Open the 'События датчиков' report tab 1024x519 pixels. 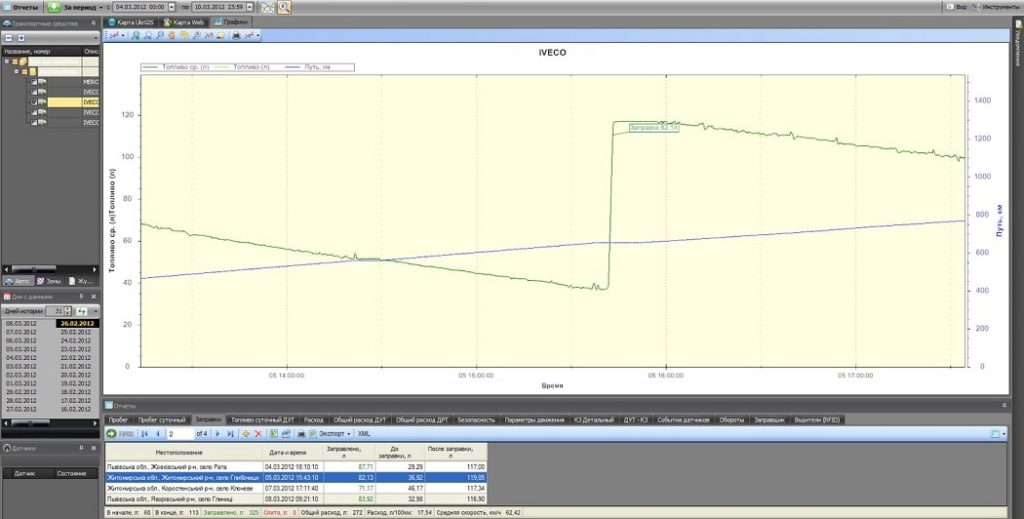click(683, 420)
